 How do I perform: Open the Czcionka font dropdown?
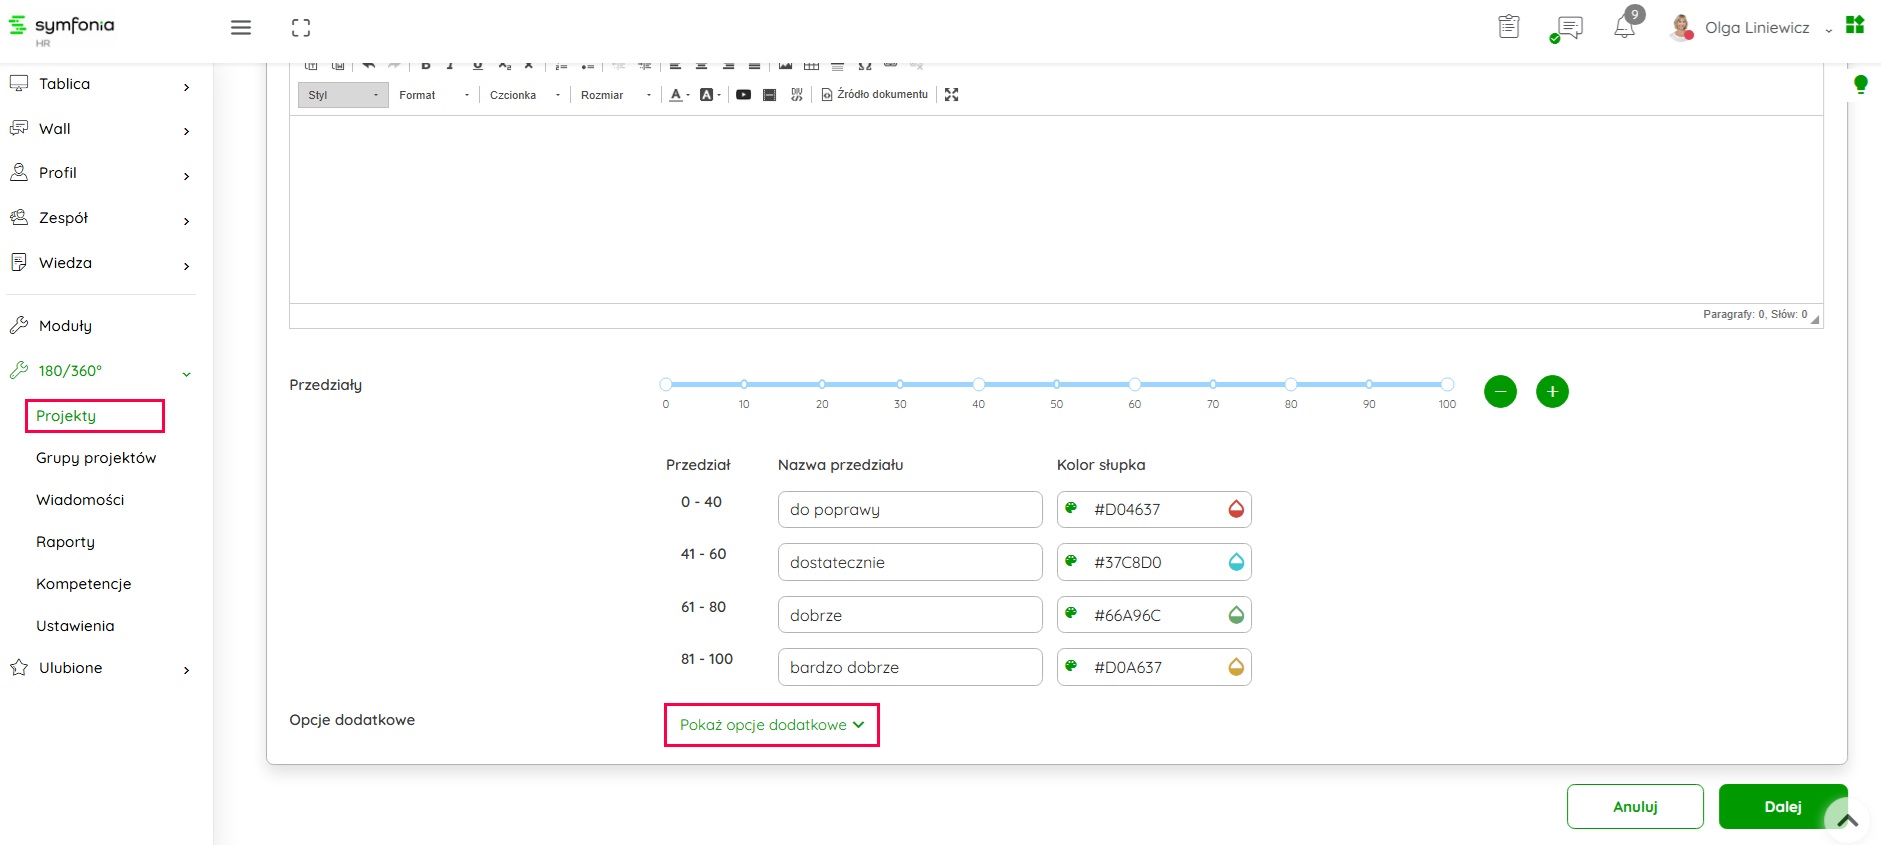524,95
